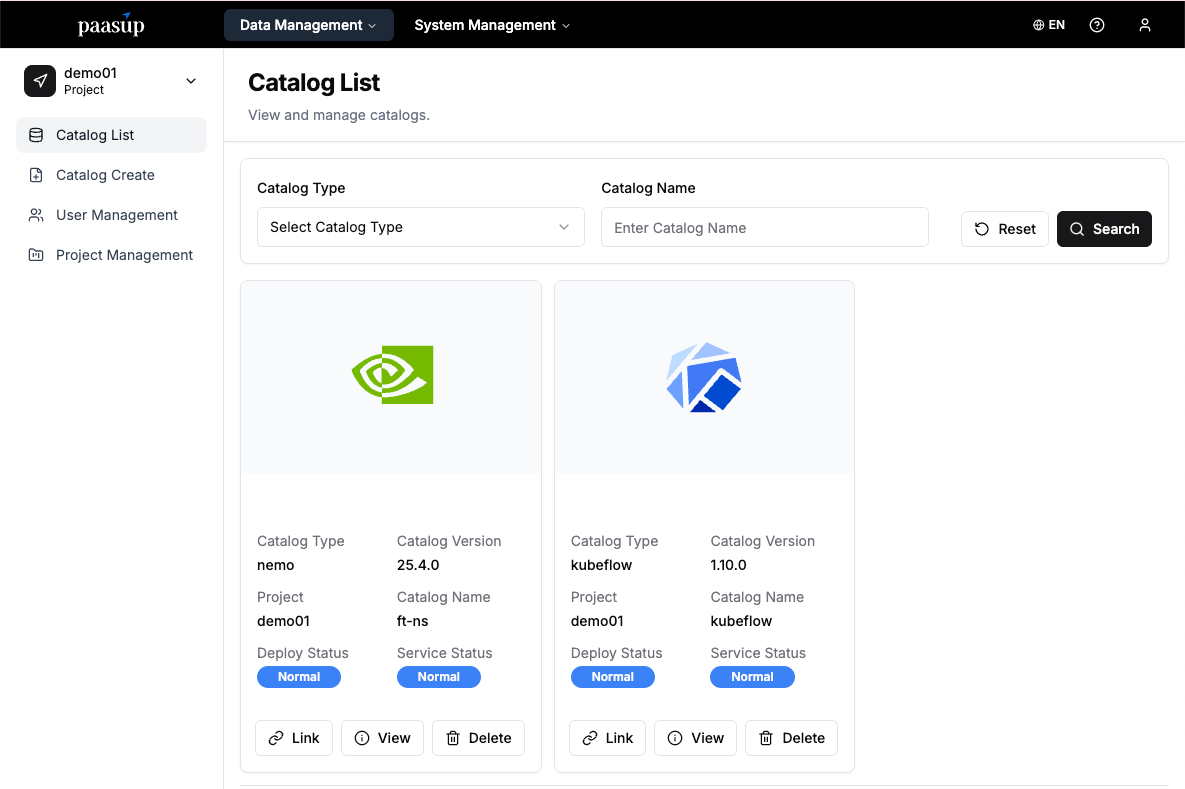Select the catalog version 1.10.0 text

pyautogui.click(x=729, y=565)
